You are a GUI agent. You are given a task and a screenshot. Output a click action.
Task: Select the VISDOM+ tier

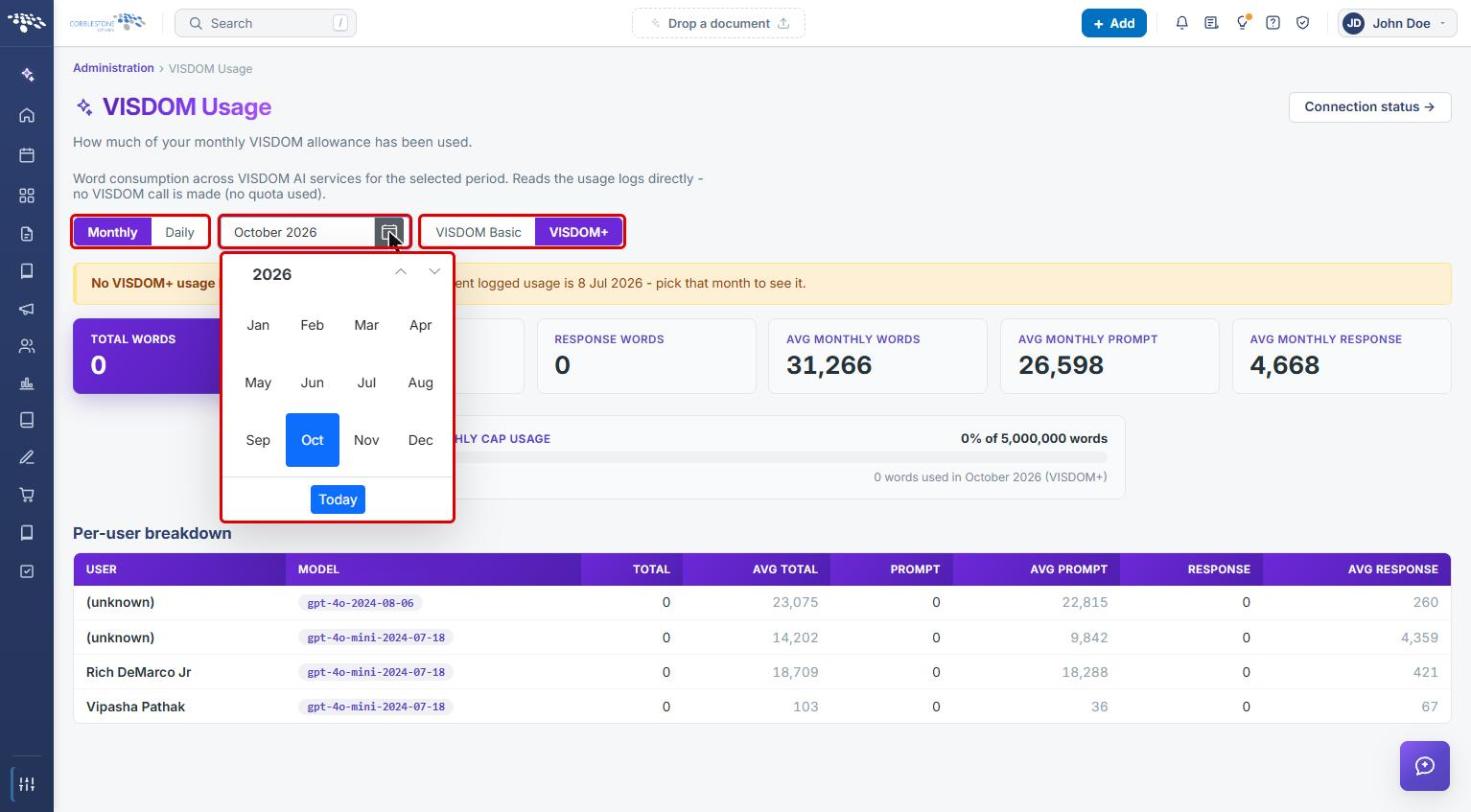click(x=579, y=232)
